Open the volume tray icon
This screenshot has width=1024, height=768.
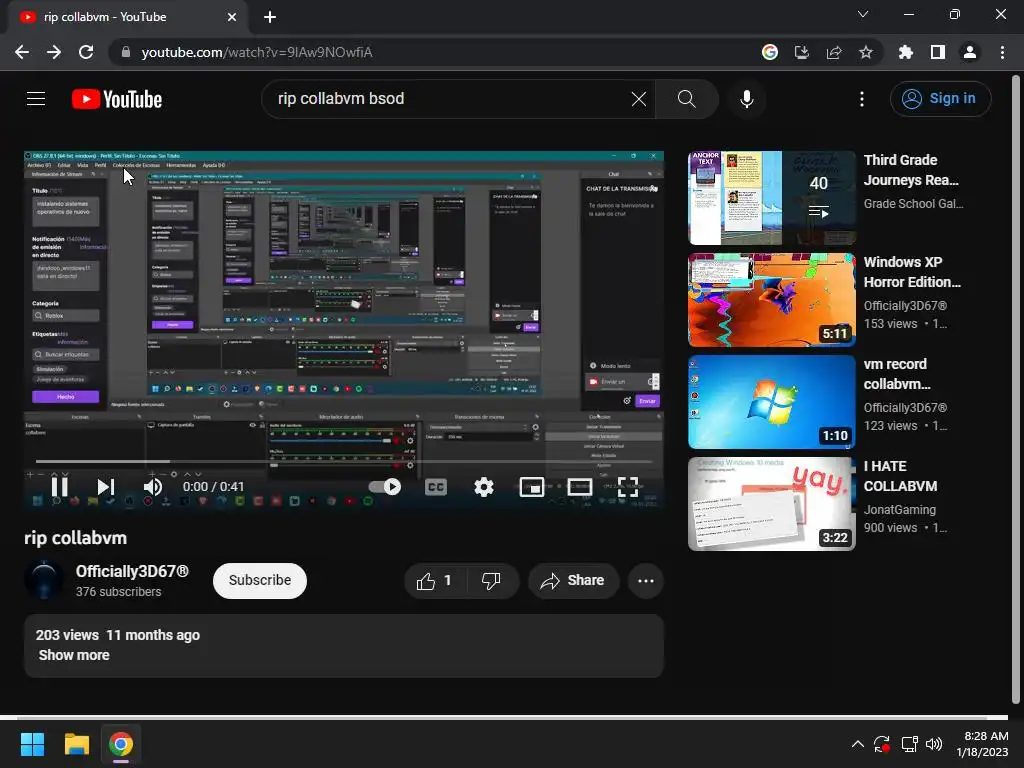(934, 744)
